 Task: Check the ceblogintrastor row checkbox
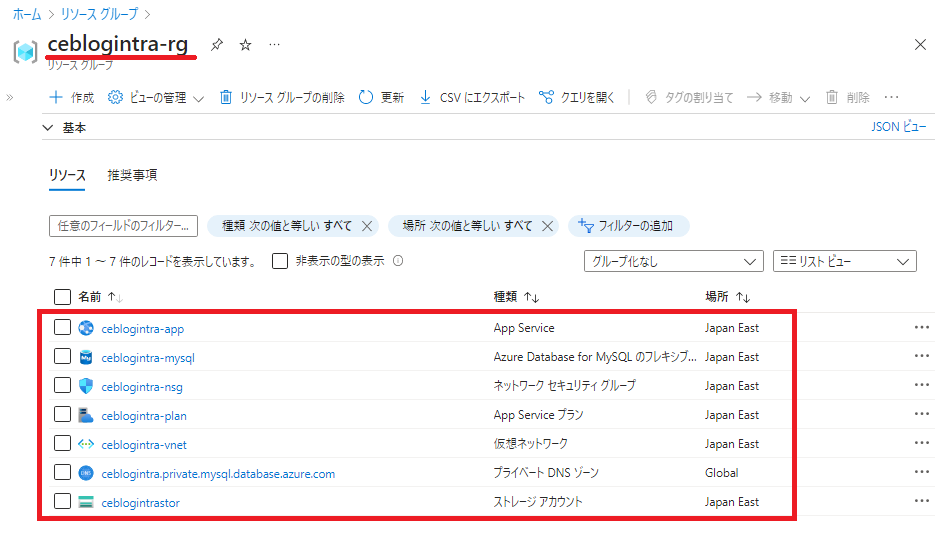(x=62, y=501)
